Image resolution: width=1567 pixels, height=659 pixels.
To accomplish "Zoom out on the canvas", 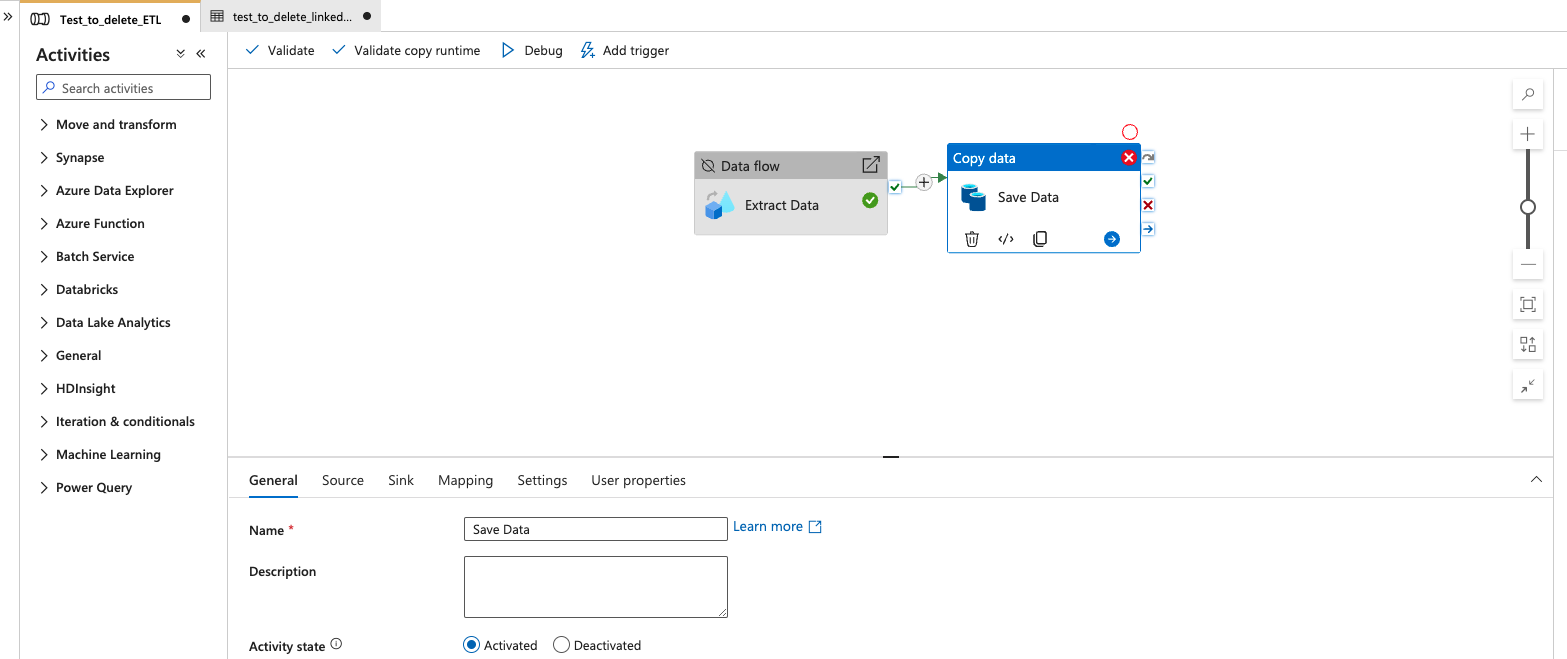I will click(1528, 265).
